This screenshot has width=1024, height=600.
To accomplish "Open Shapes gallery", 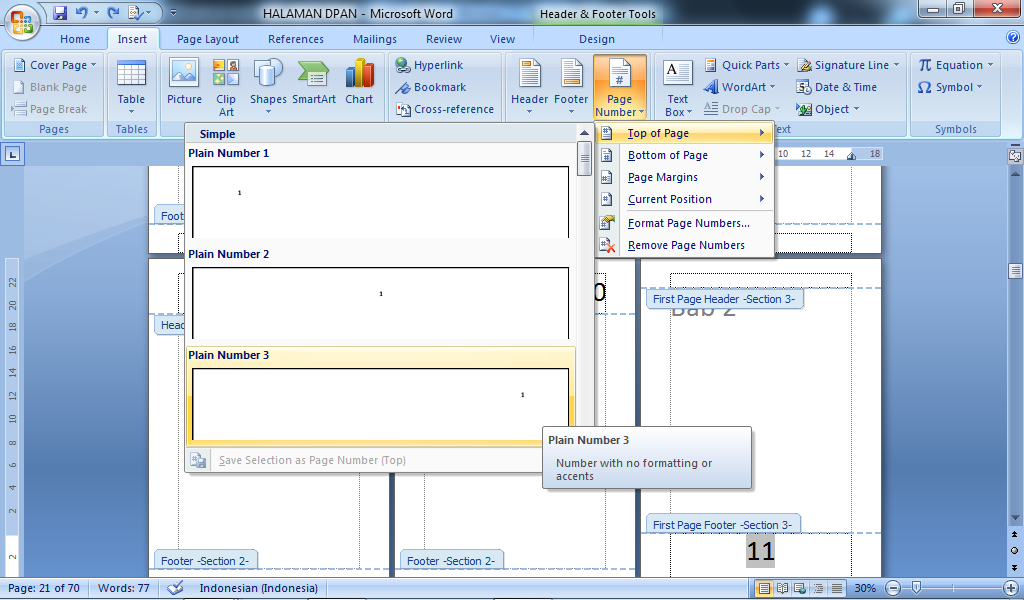I will [x=268, y=87].
